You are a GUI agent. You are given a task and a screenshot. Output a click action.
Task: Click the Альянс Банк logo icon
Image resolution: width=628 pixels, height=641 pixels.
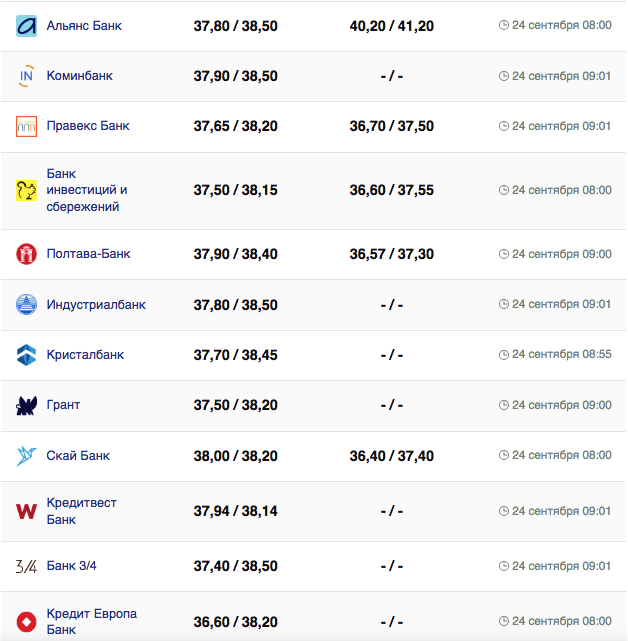27,26
